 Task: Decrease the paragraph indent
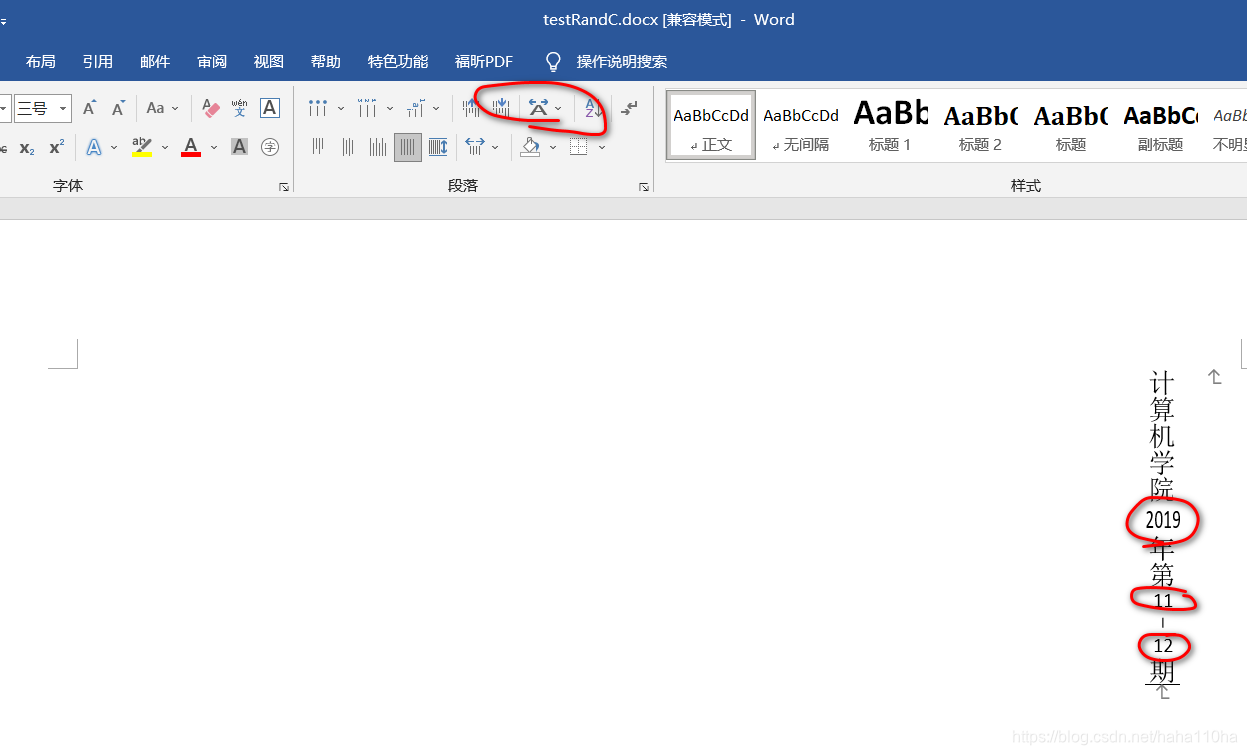471,108
